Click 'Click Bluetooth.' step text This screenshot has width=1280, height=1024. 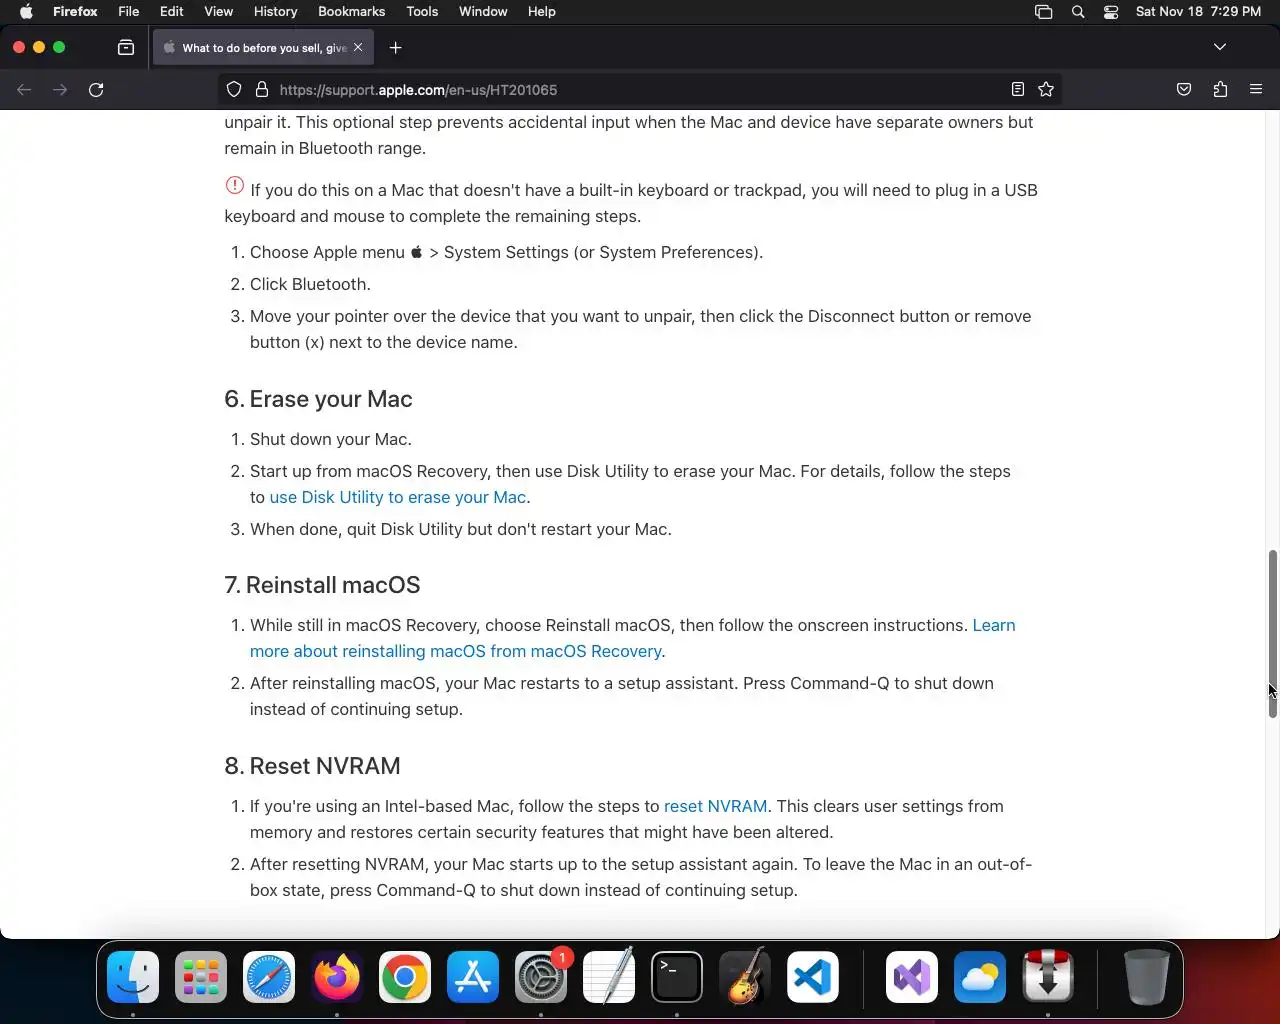310,284
